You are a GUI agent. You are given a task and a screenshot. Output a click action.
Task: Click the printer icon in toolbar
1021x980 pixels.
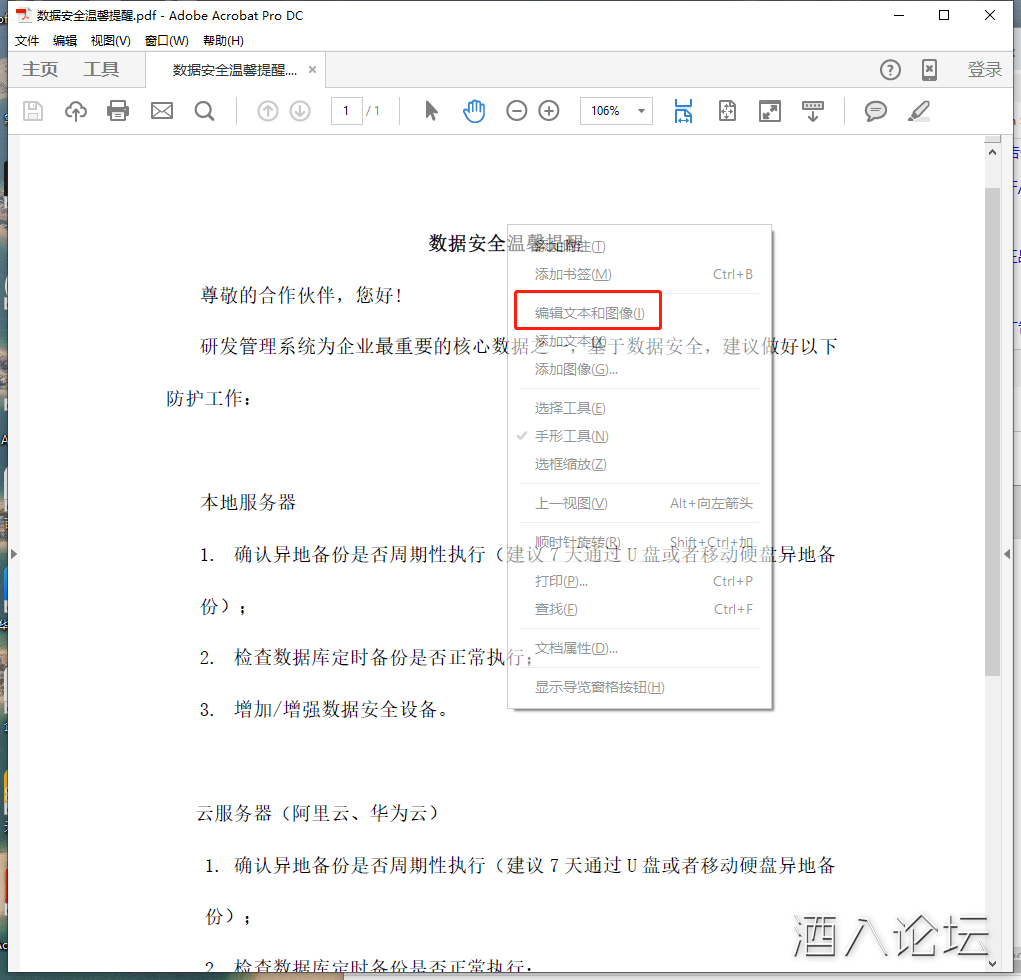coord(118,111)
